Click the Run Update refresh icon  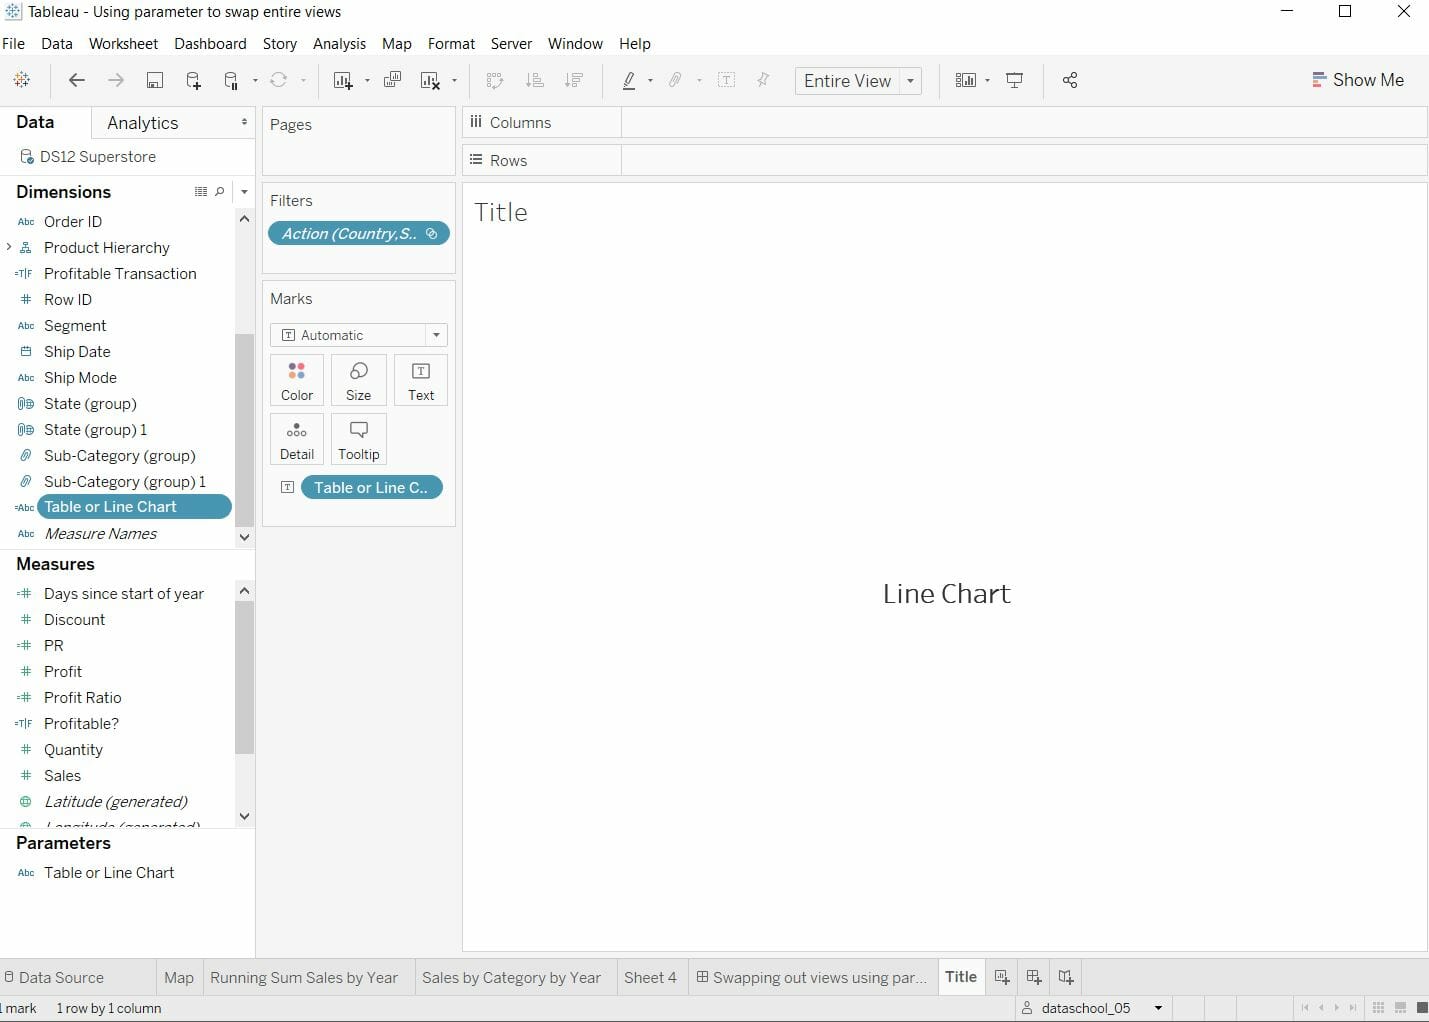pyautogui.click(x=279, y=80)
